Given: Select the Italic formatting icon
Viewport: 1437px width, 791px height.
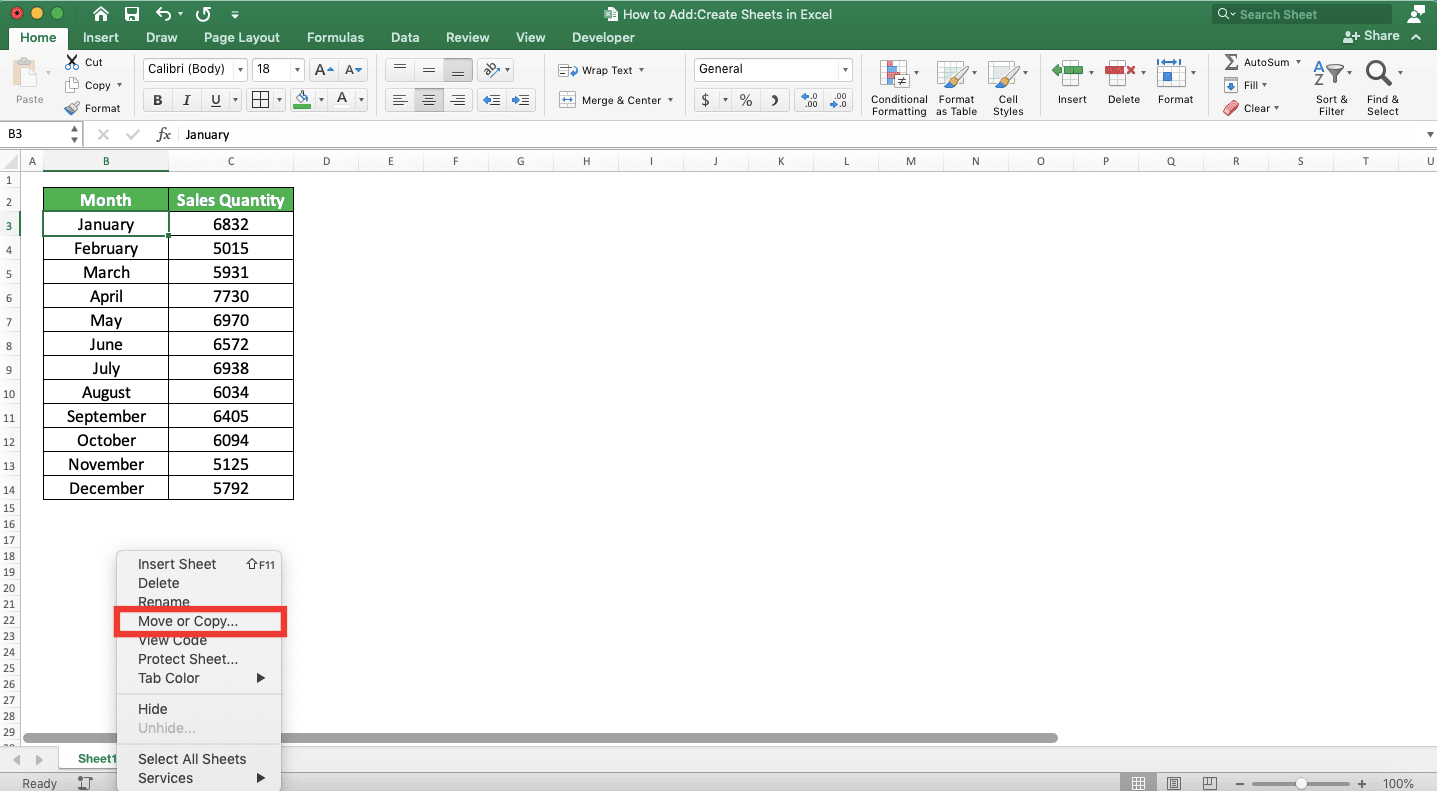Looking at the screenshot, I should point(184,100).
